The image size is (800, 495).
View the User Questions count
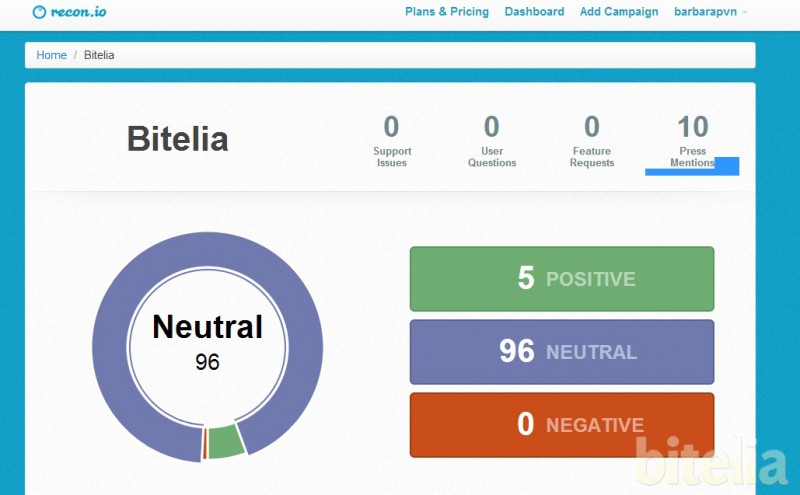(x=492, y=141)
